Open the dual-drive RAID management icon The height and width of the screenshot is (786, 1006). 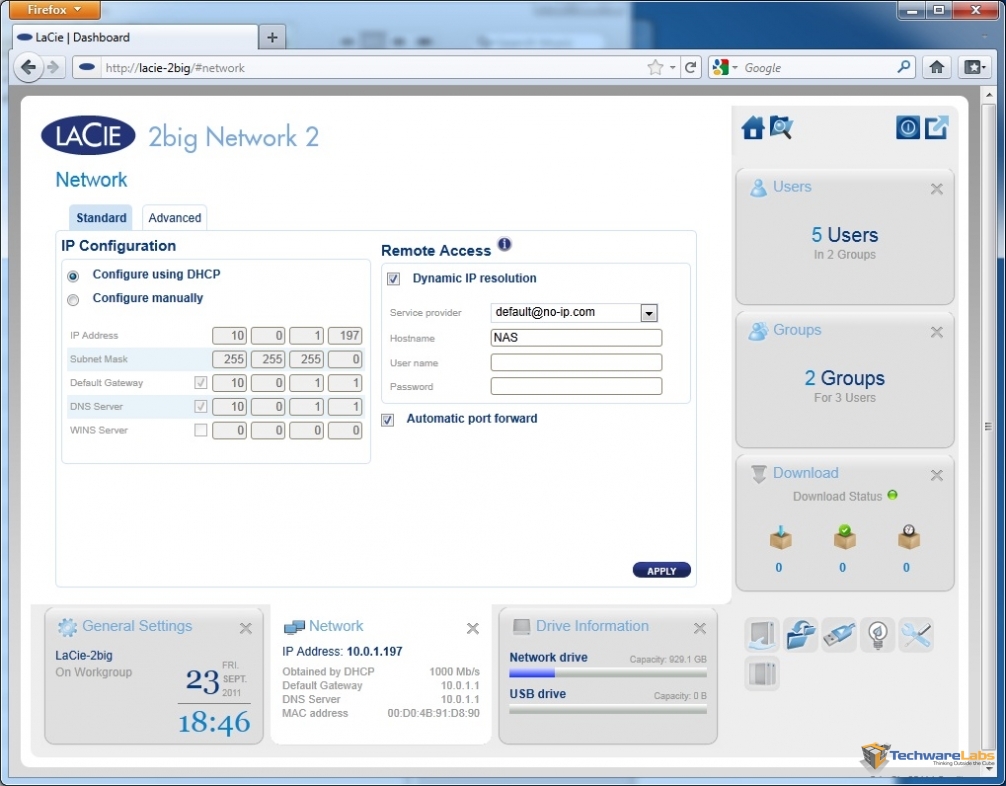[762, 674]
